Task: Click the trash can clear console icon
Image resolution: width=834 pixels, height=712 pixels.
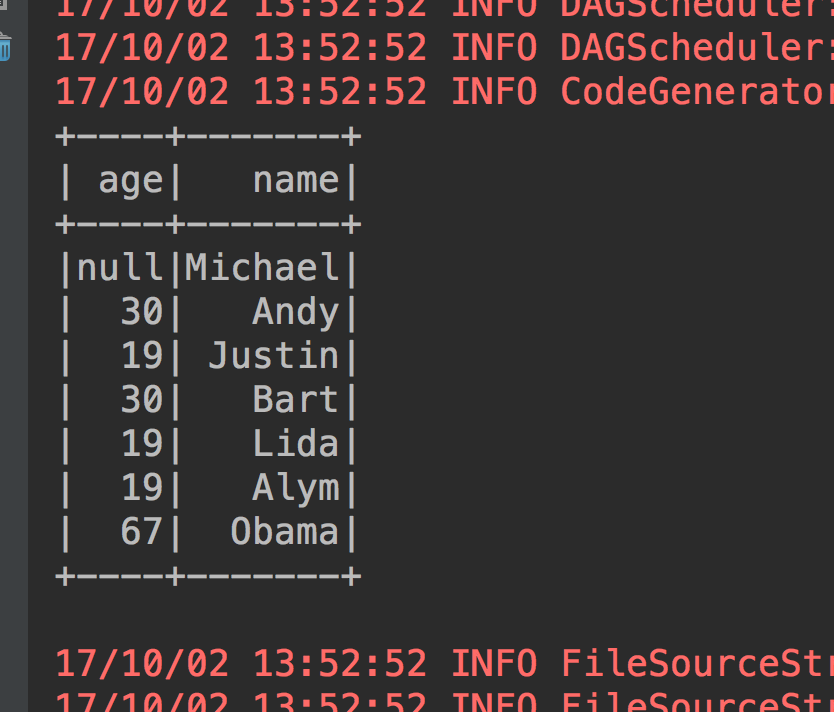Action: click(5, 47)
